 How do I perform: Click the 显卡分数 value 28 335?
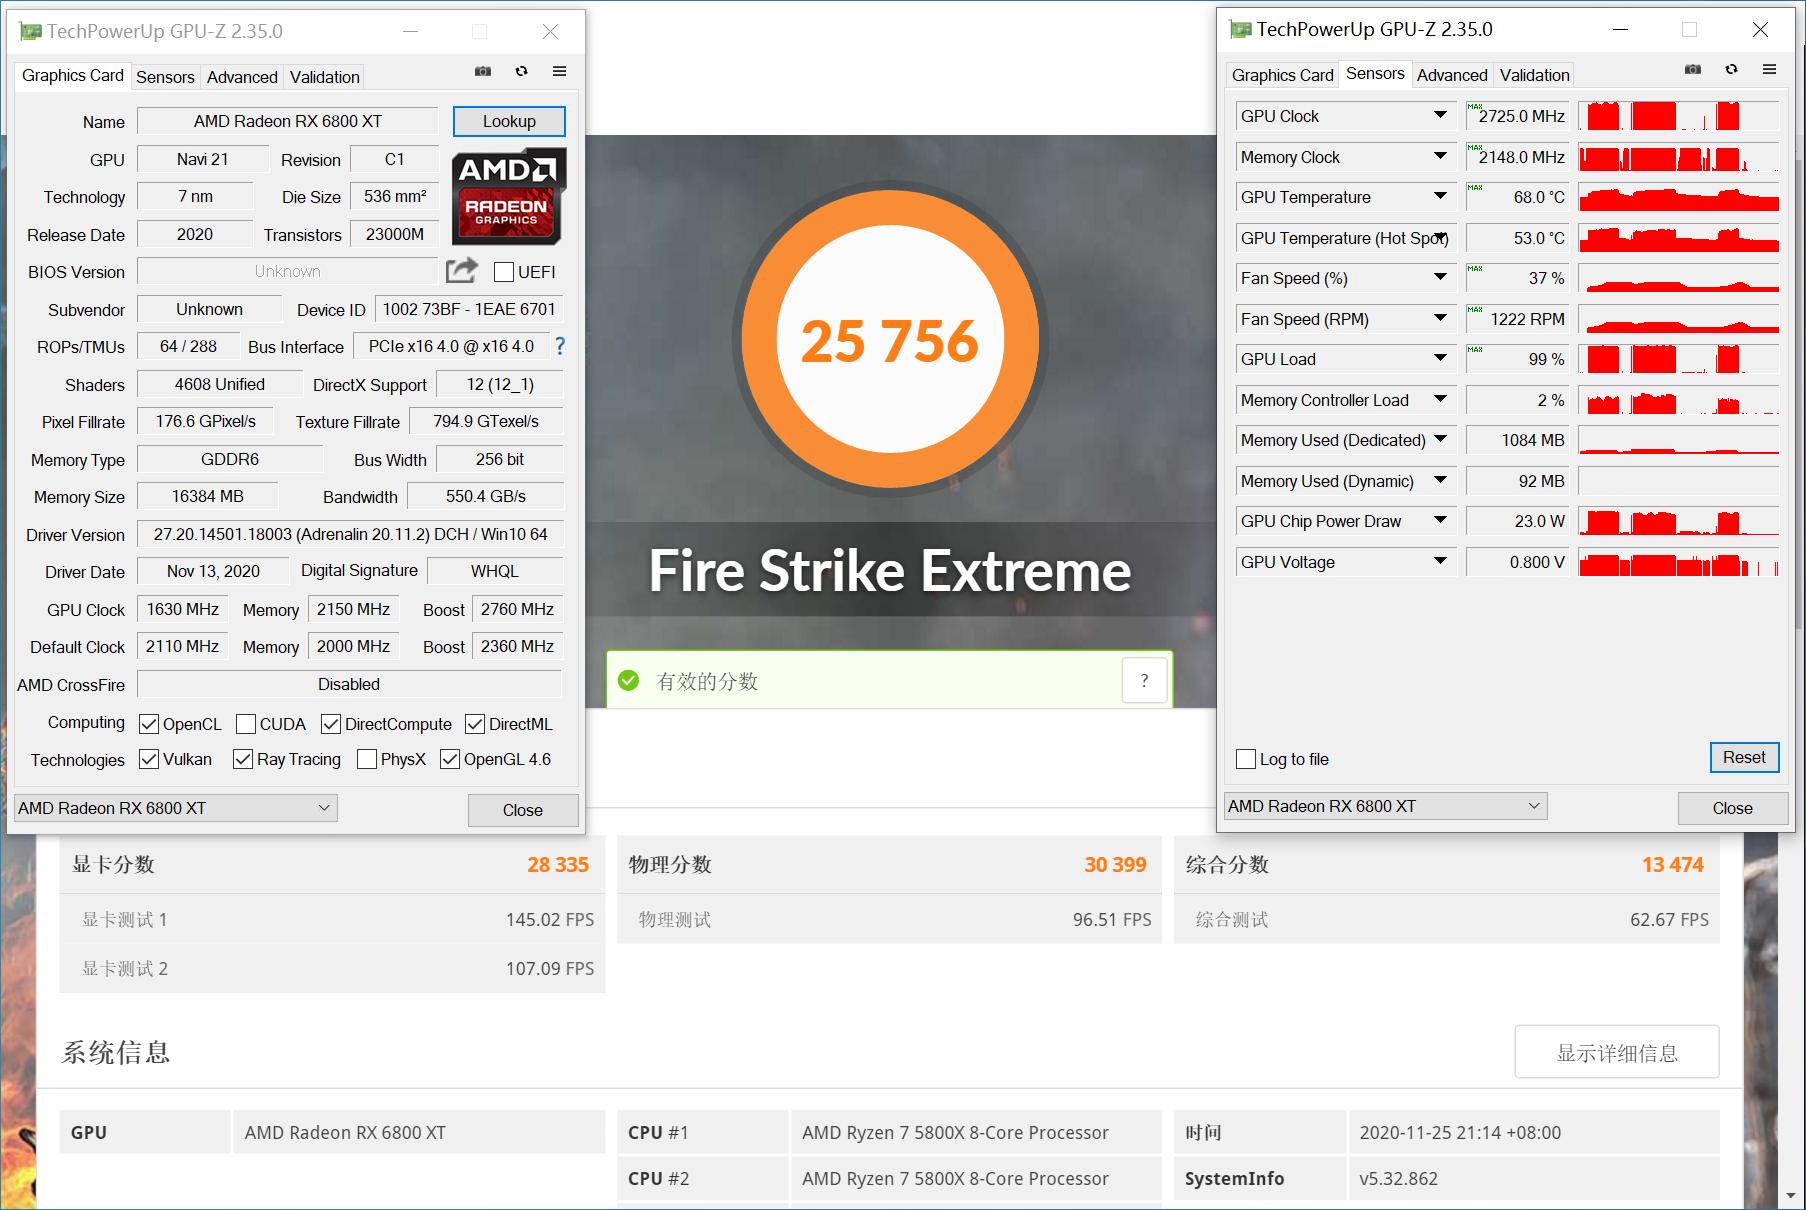558,865
